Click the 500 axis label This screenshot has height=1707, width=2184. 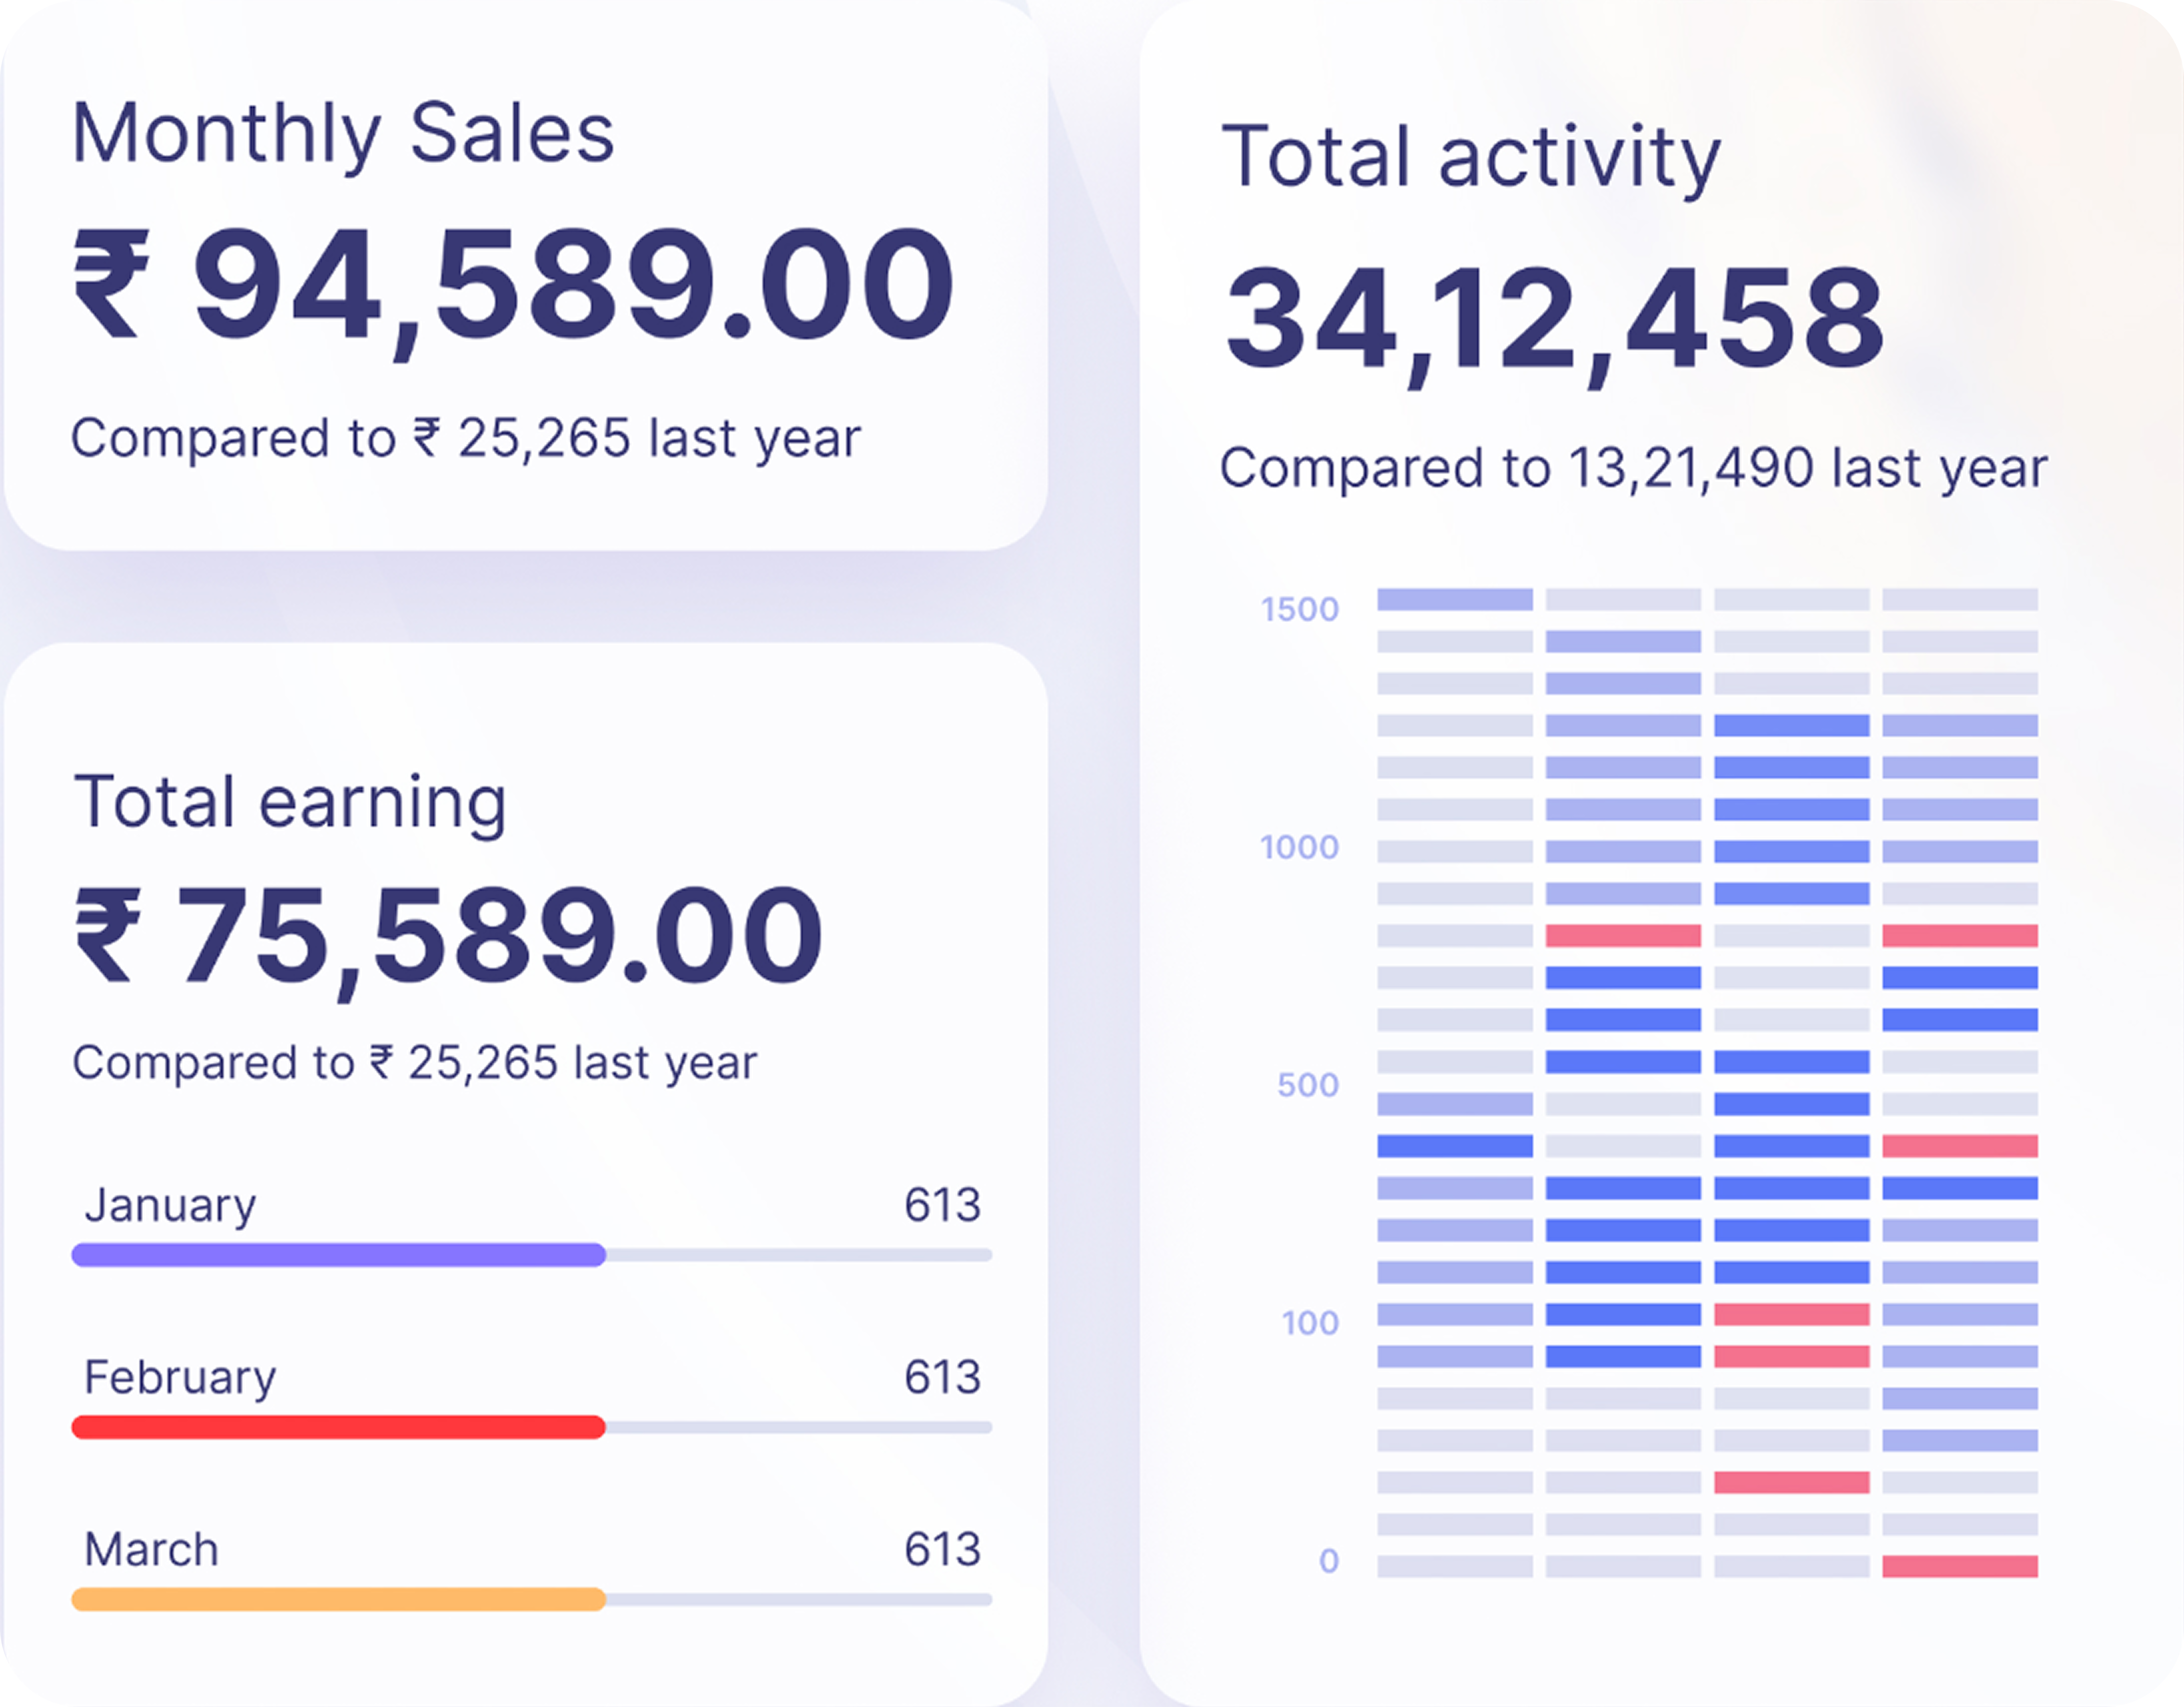pyautogui.click(x=1307, y=1085)
